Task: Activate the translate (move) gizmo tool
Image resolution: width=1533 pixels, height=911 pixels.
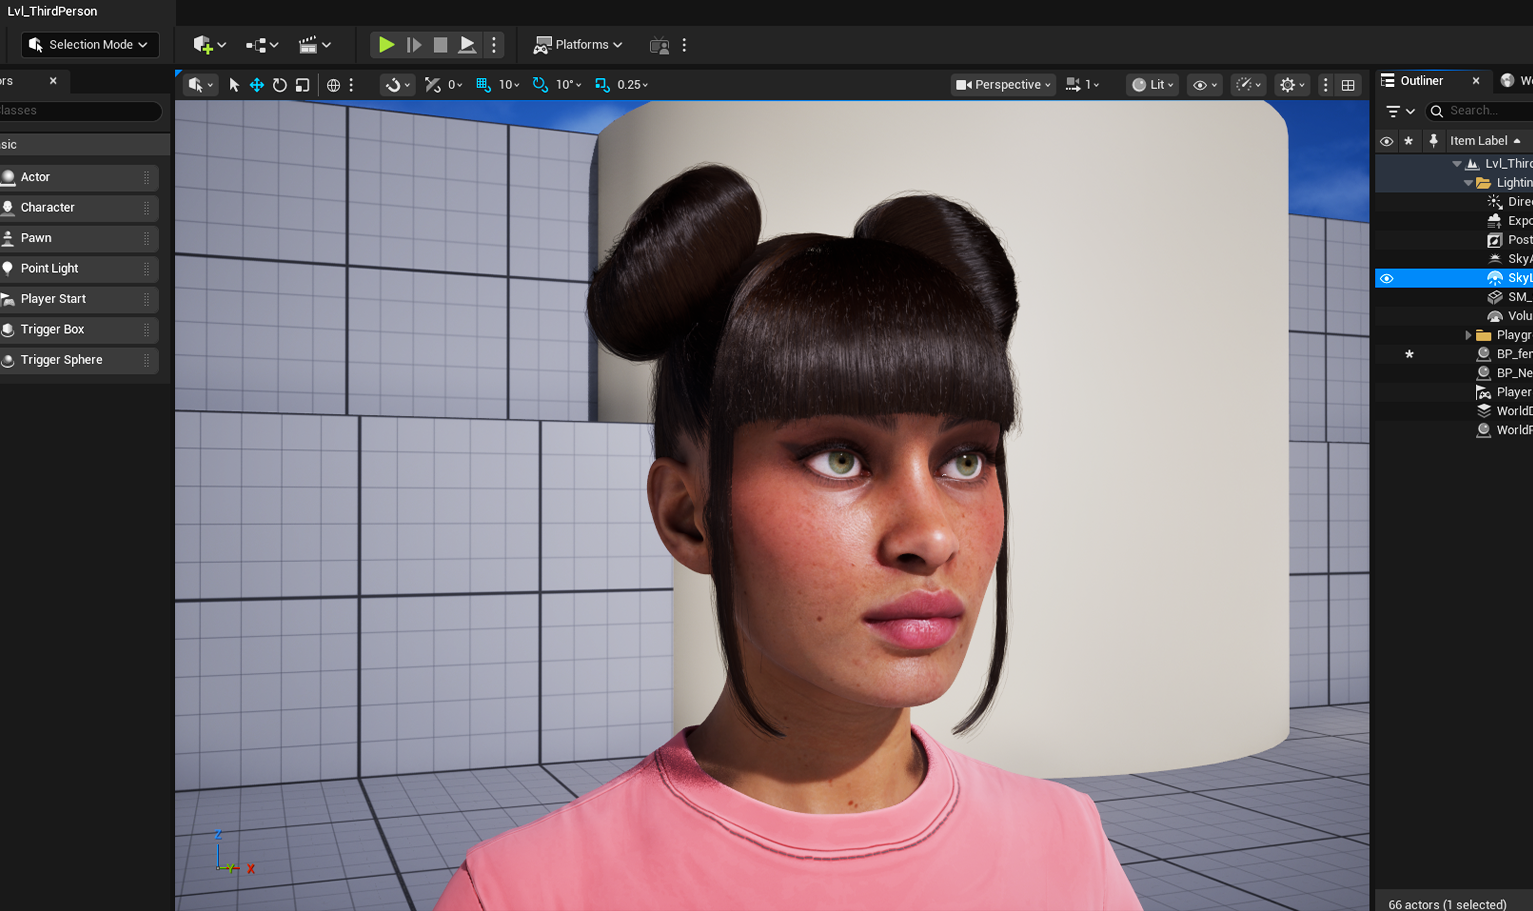Action: coord(257,85)
